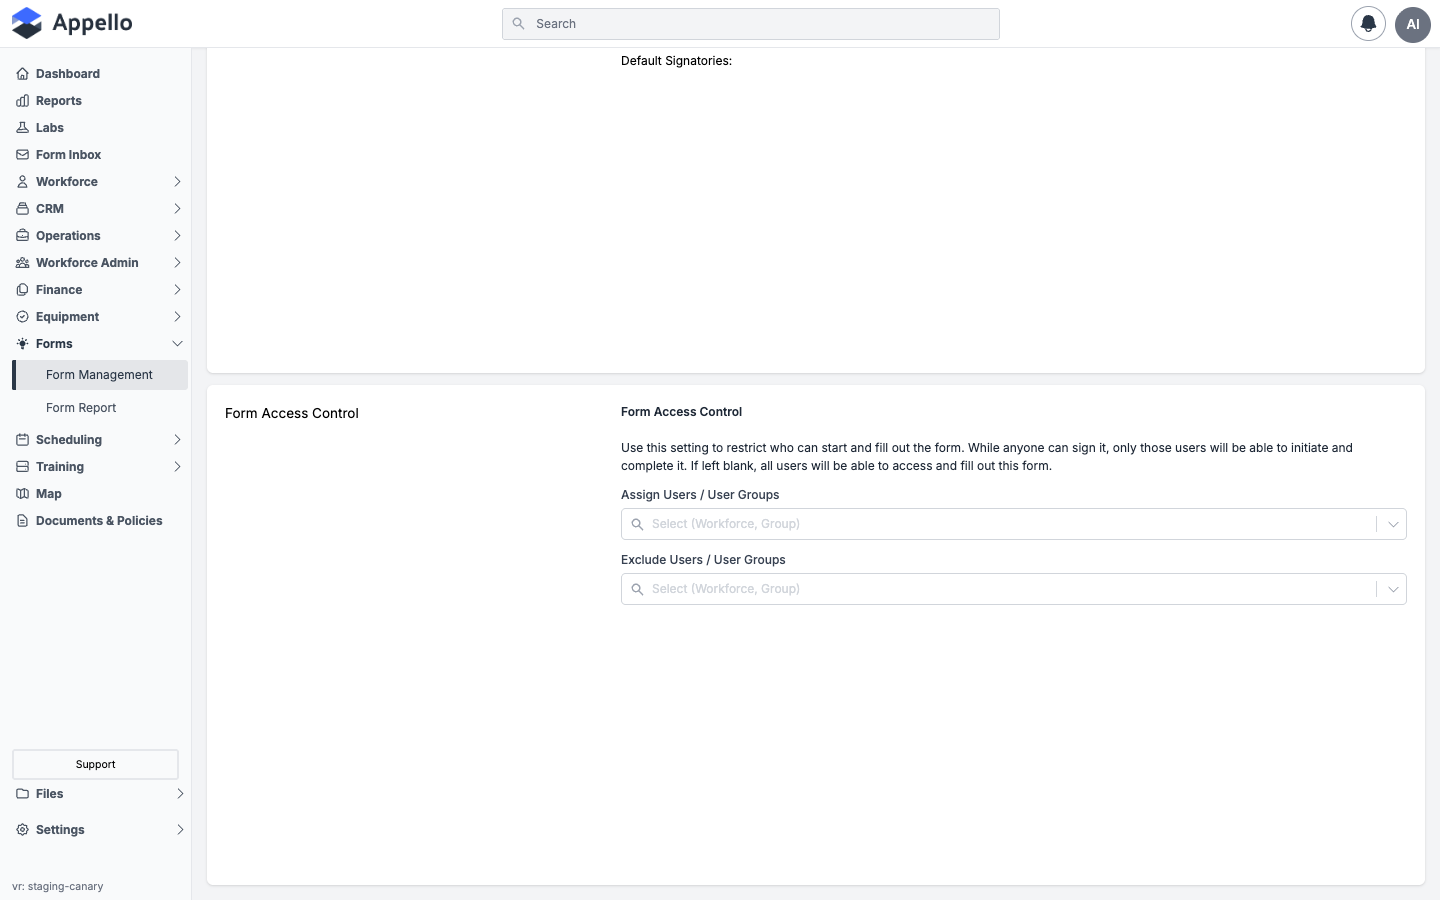Click the Reports chart icon

22,101
